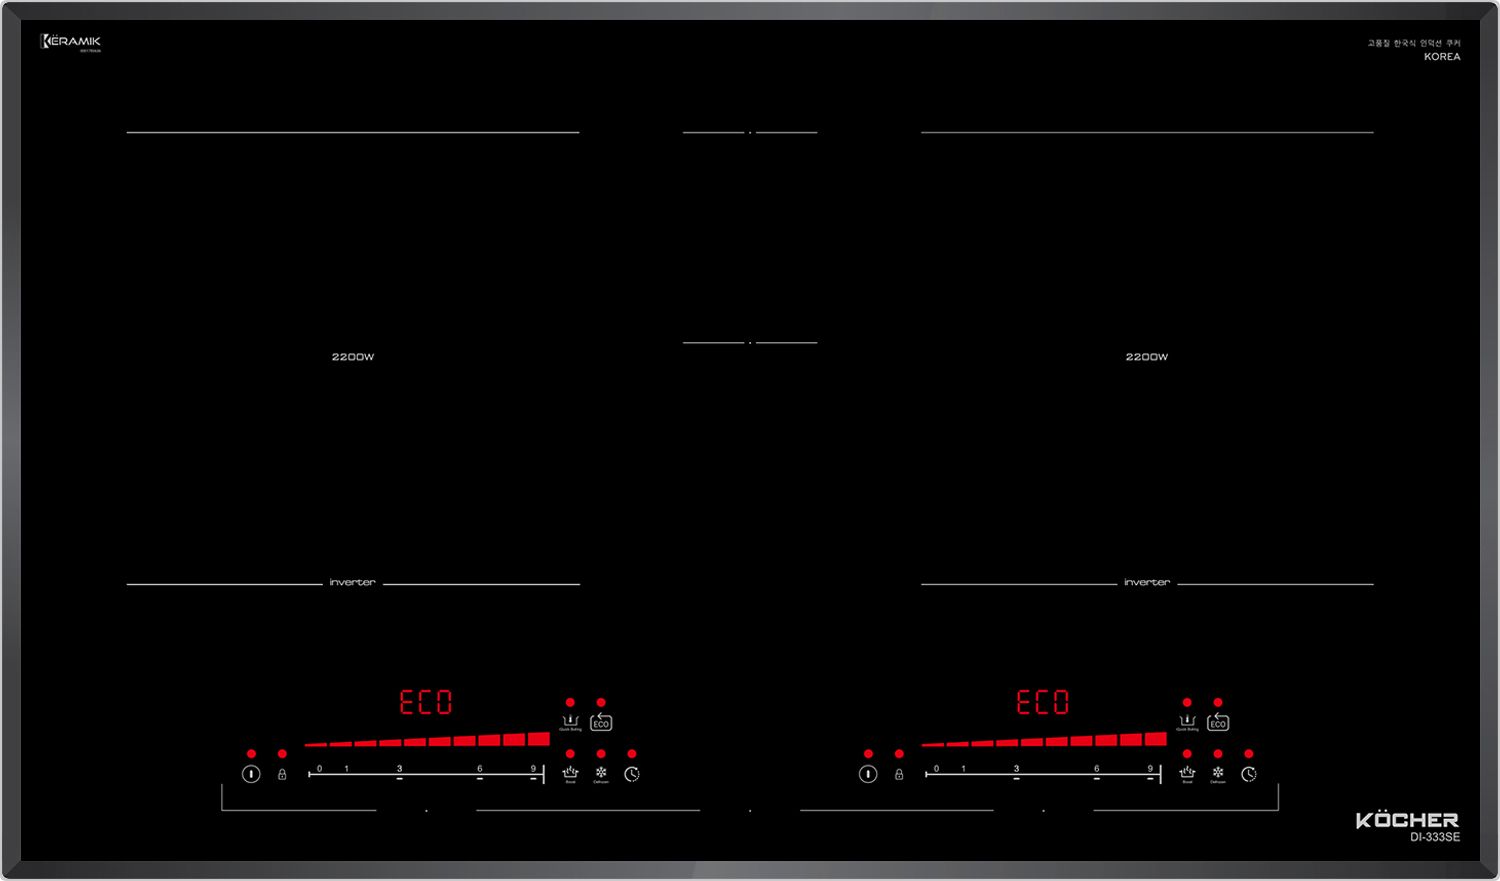The image size is (1500, 881).
Task: Tap the right zone child lock icon
Action: pyautogui.click(x=899, y=774)
